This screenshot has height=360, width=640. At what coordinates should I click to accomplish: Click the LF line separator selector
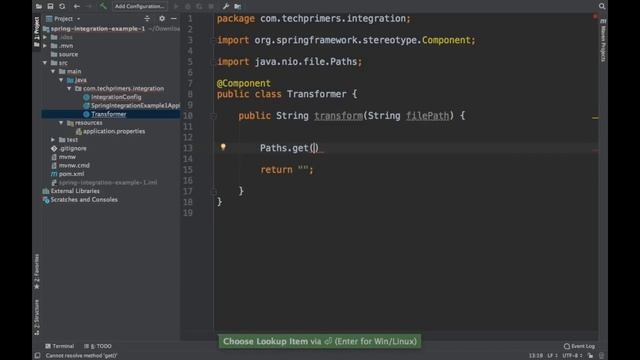tap(552, 356)
